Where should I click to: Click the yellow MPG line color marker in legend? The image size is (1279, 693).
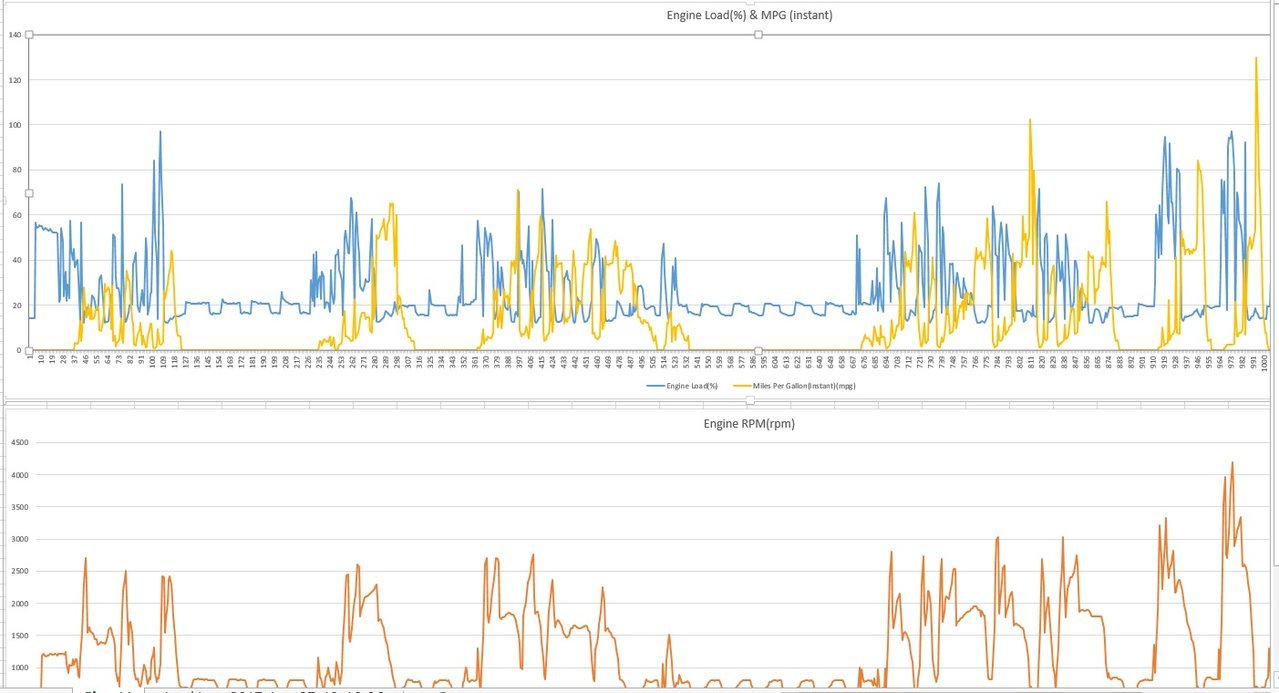click(743, 385)
